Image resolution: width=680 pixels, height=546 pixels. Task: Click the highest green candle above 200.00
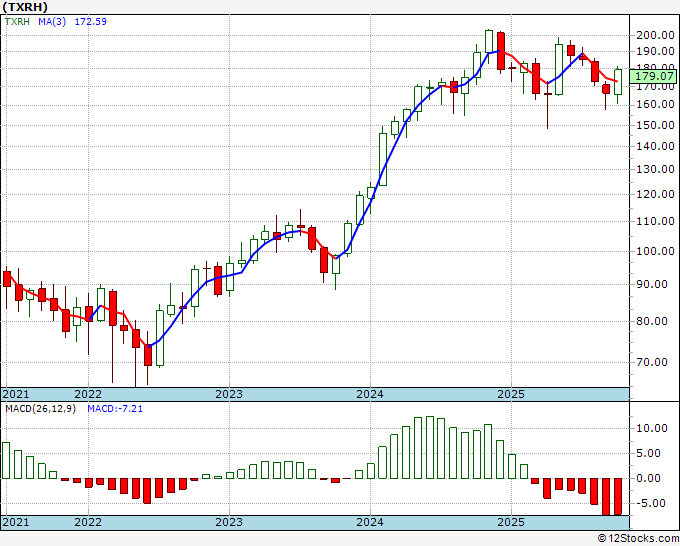[x=489, y=42]
